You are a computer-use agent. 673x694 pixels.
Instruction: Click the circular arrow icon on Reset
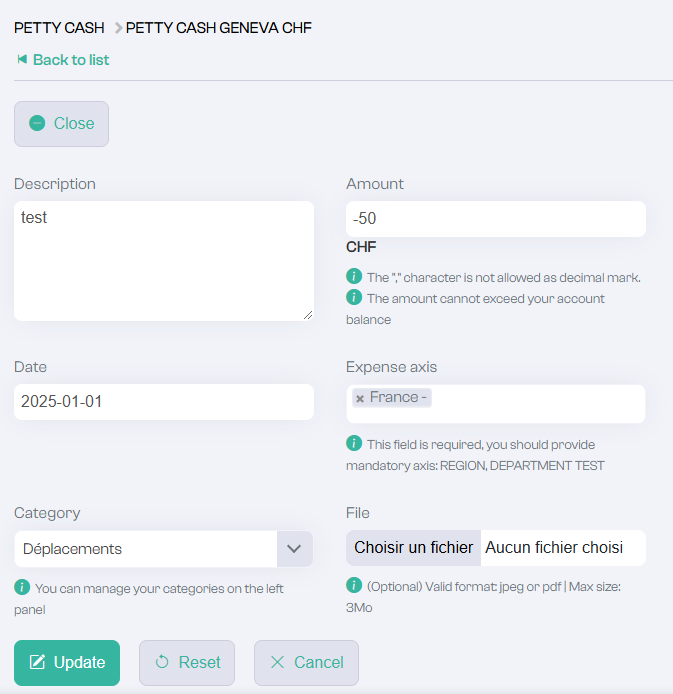[162, 662]
